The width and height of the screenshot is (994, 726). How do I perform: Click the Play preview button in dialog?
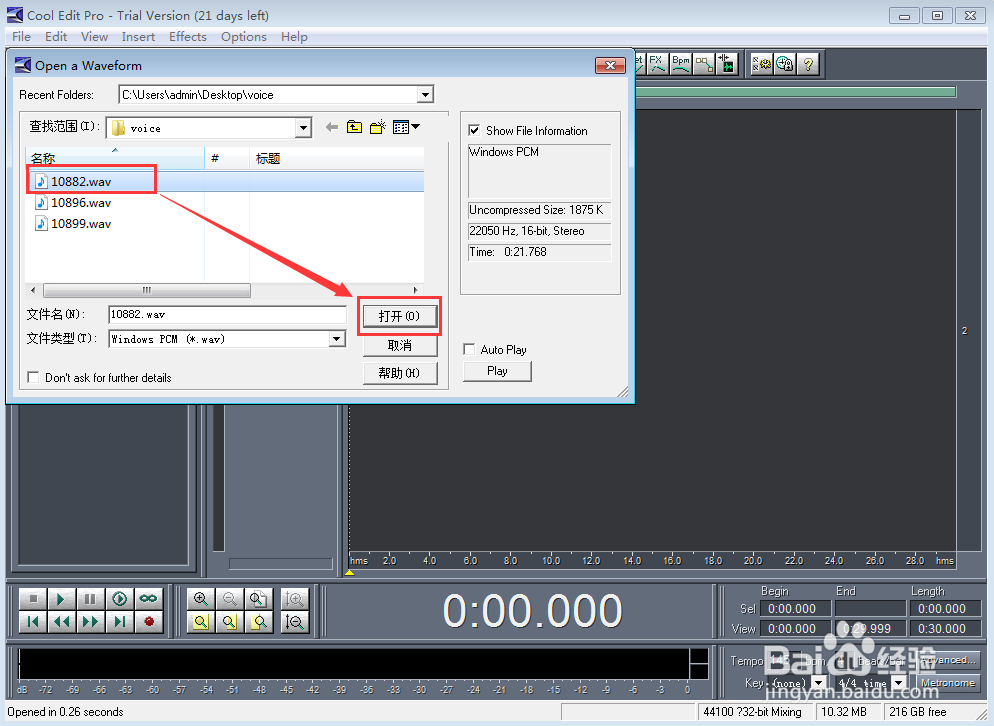click(x=497, y=371)
